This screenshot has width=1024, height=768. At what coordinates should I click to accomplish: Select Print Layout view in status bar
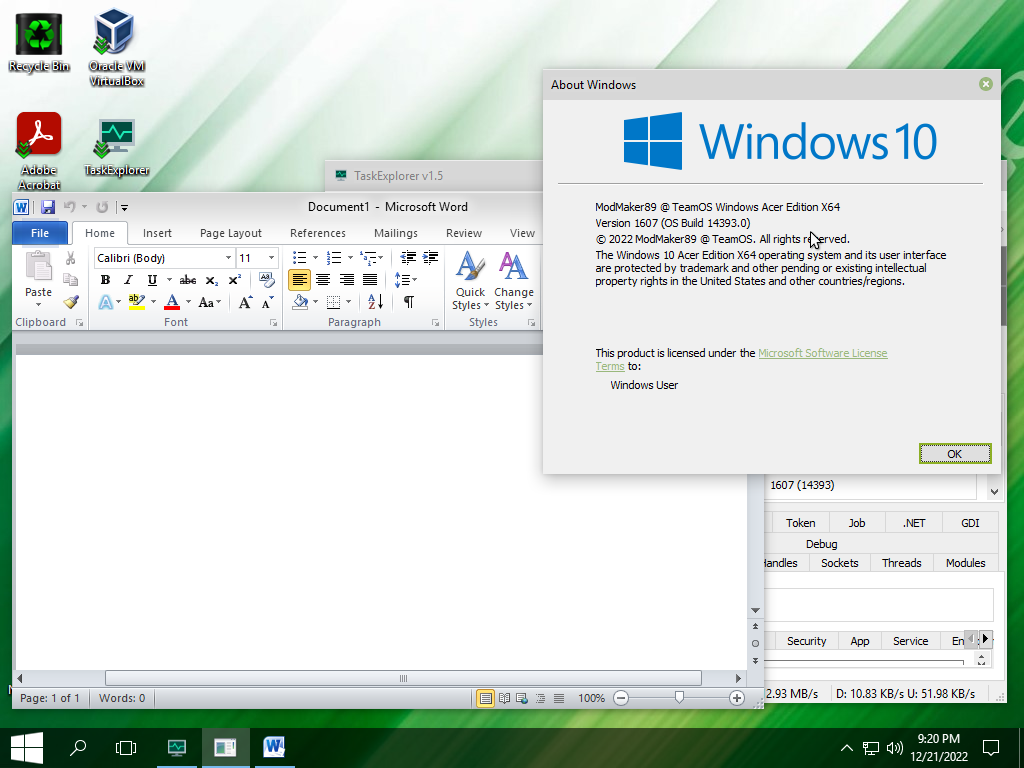coord(485,698)
